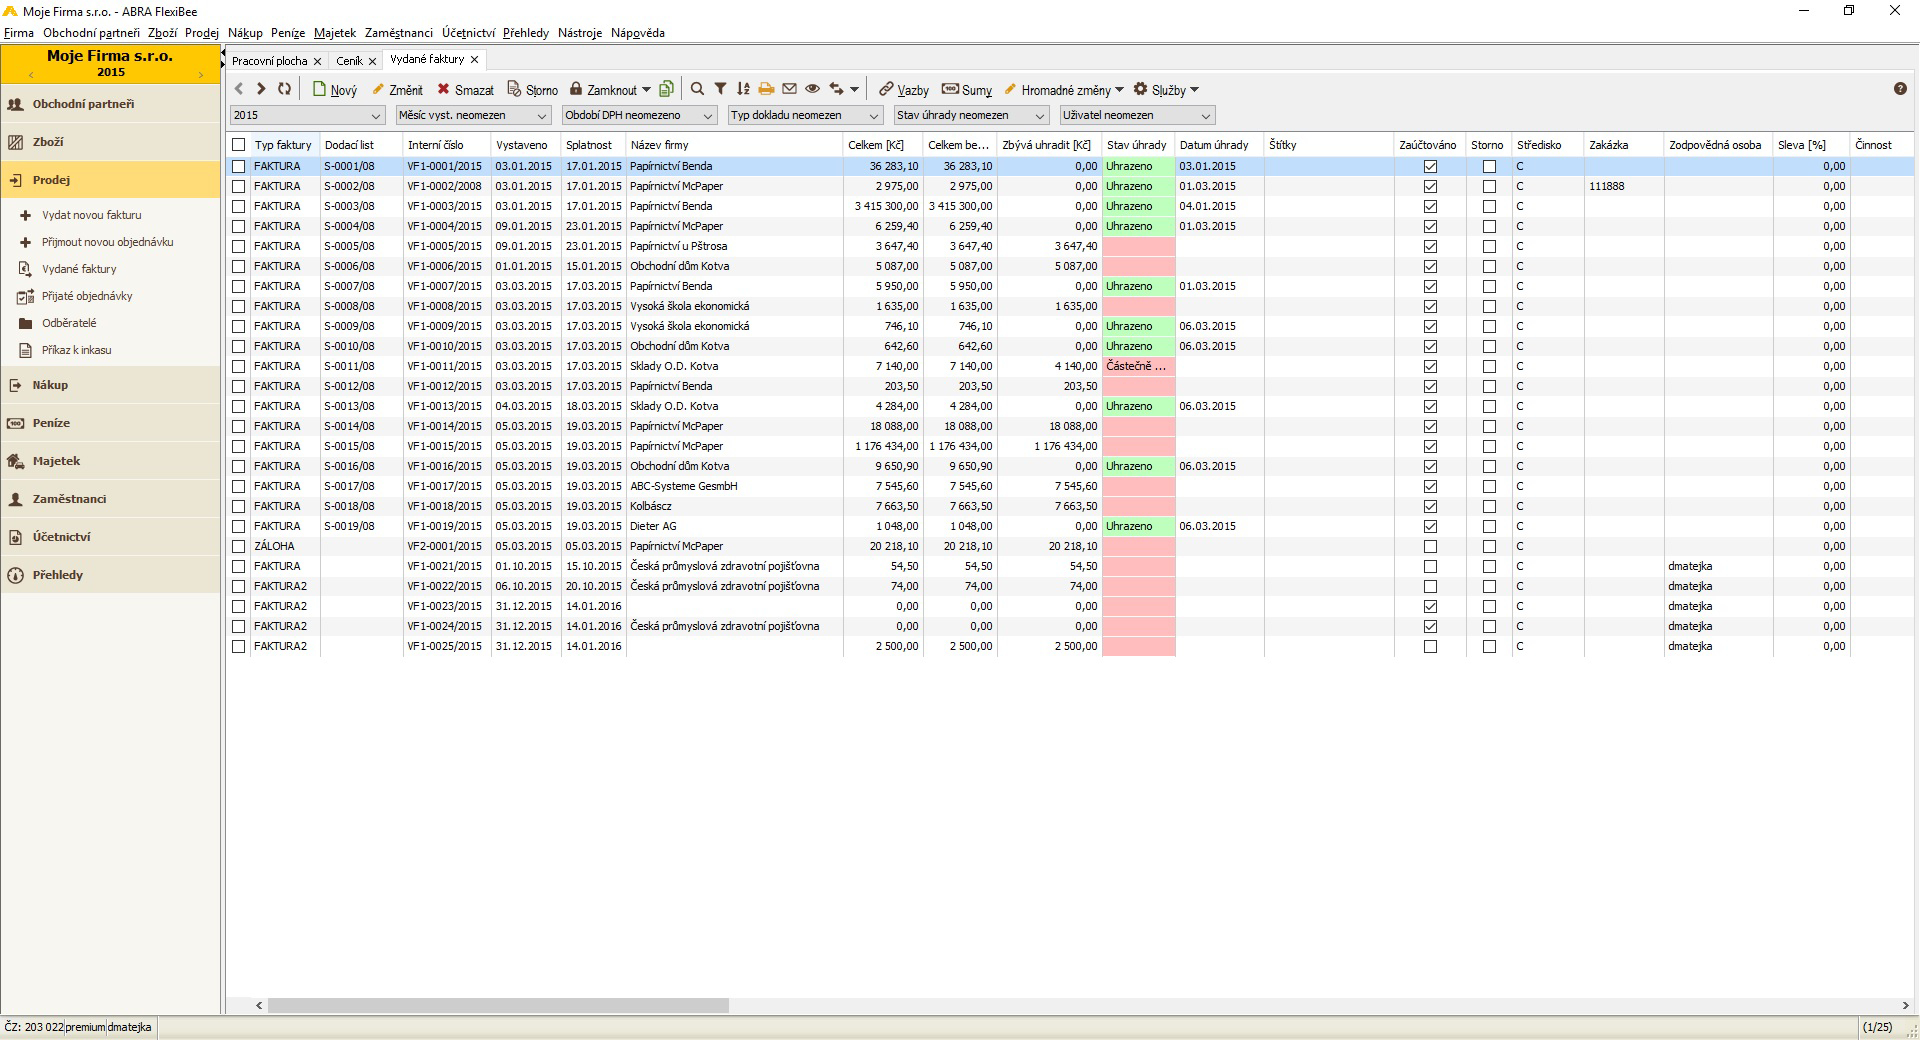Open the Účetnictví menu in the menu bar
The width and height of the screenshot is (1920, 1040).
(x=468, y=33)
